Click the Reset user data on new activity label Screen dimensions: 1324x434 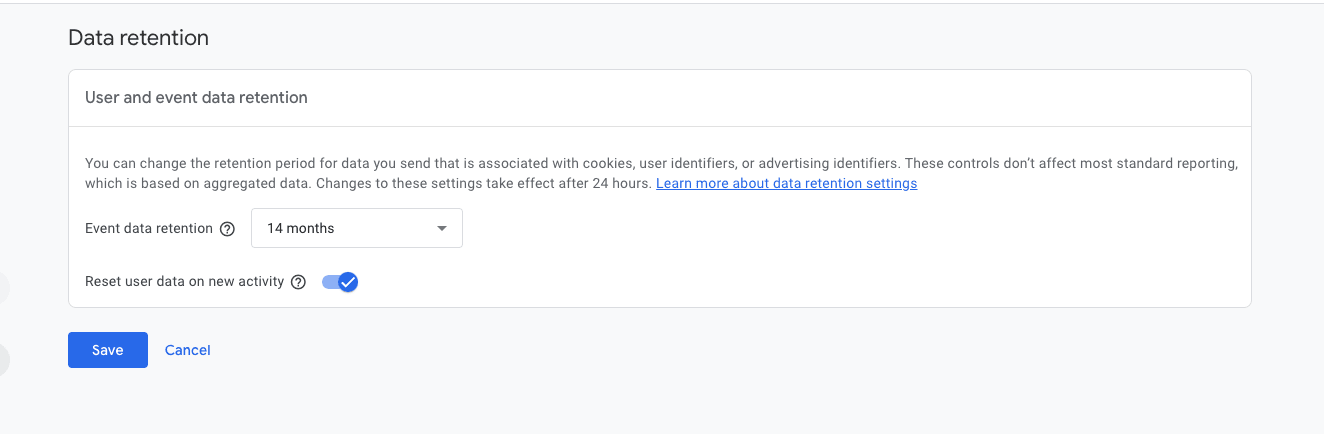pyautogui.click(x=185, y=282)
